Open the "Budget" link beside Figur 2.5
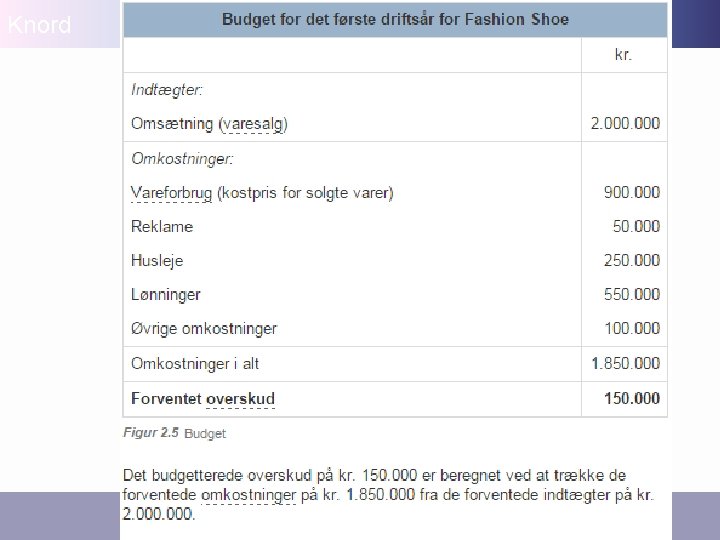 click(x=205, y=434)
